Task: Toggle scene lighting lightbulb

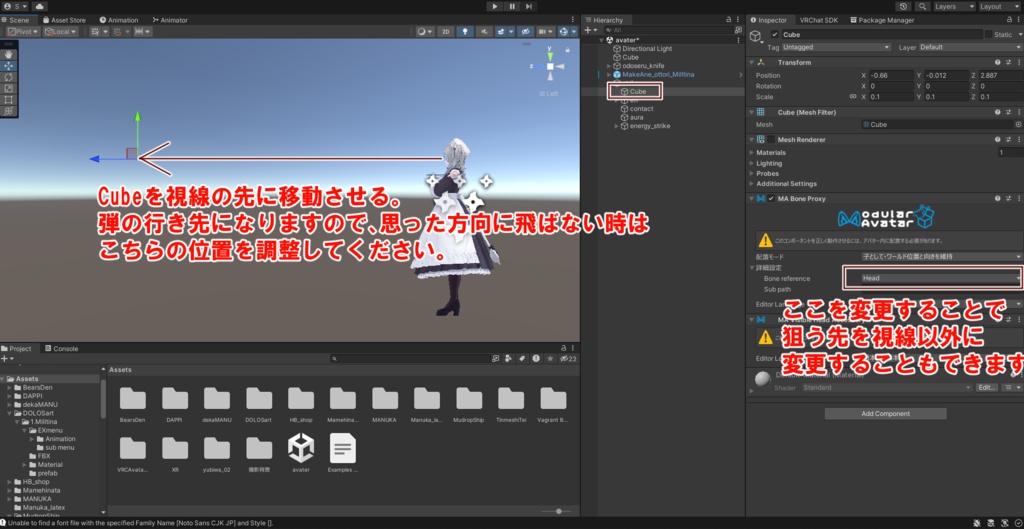Action: point(464,31)
